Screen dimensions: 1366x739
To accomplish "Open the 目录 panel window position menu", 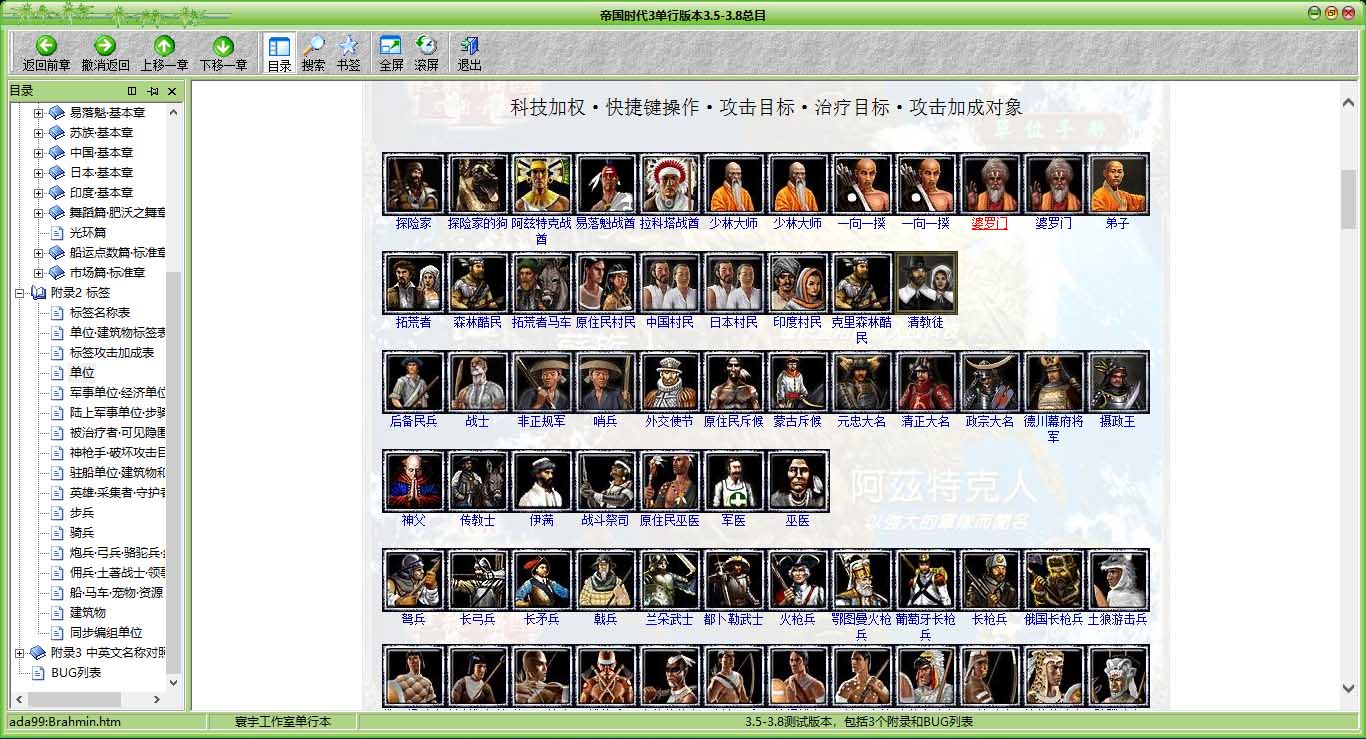I will tap(132, 91).
